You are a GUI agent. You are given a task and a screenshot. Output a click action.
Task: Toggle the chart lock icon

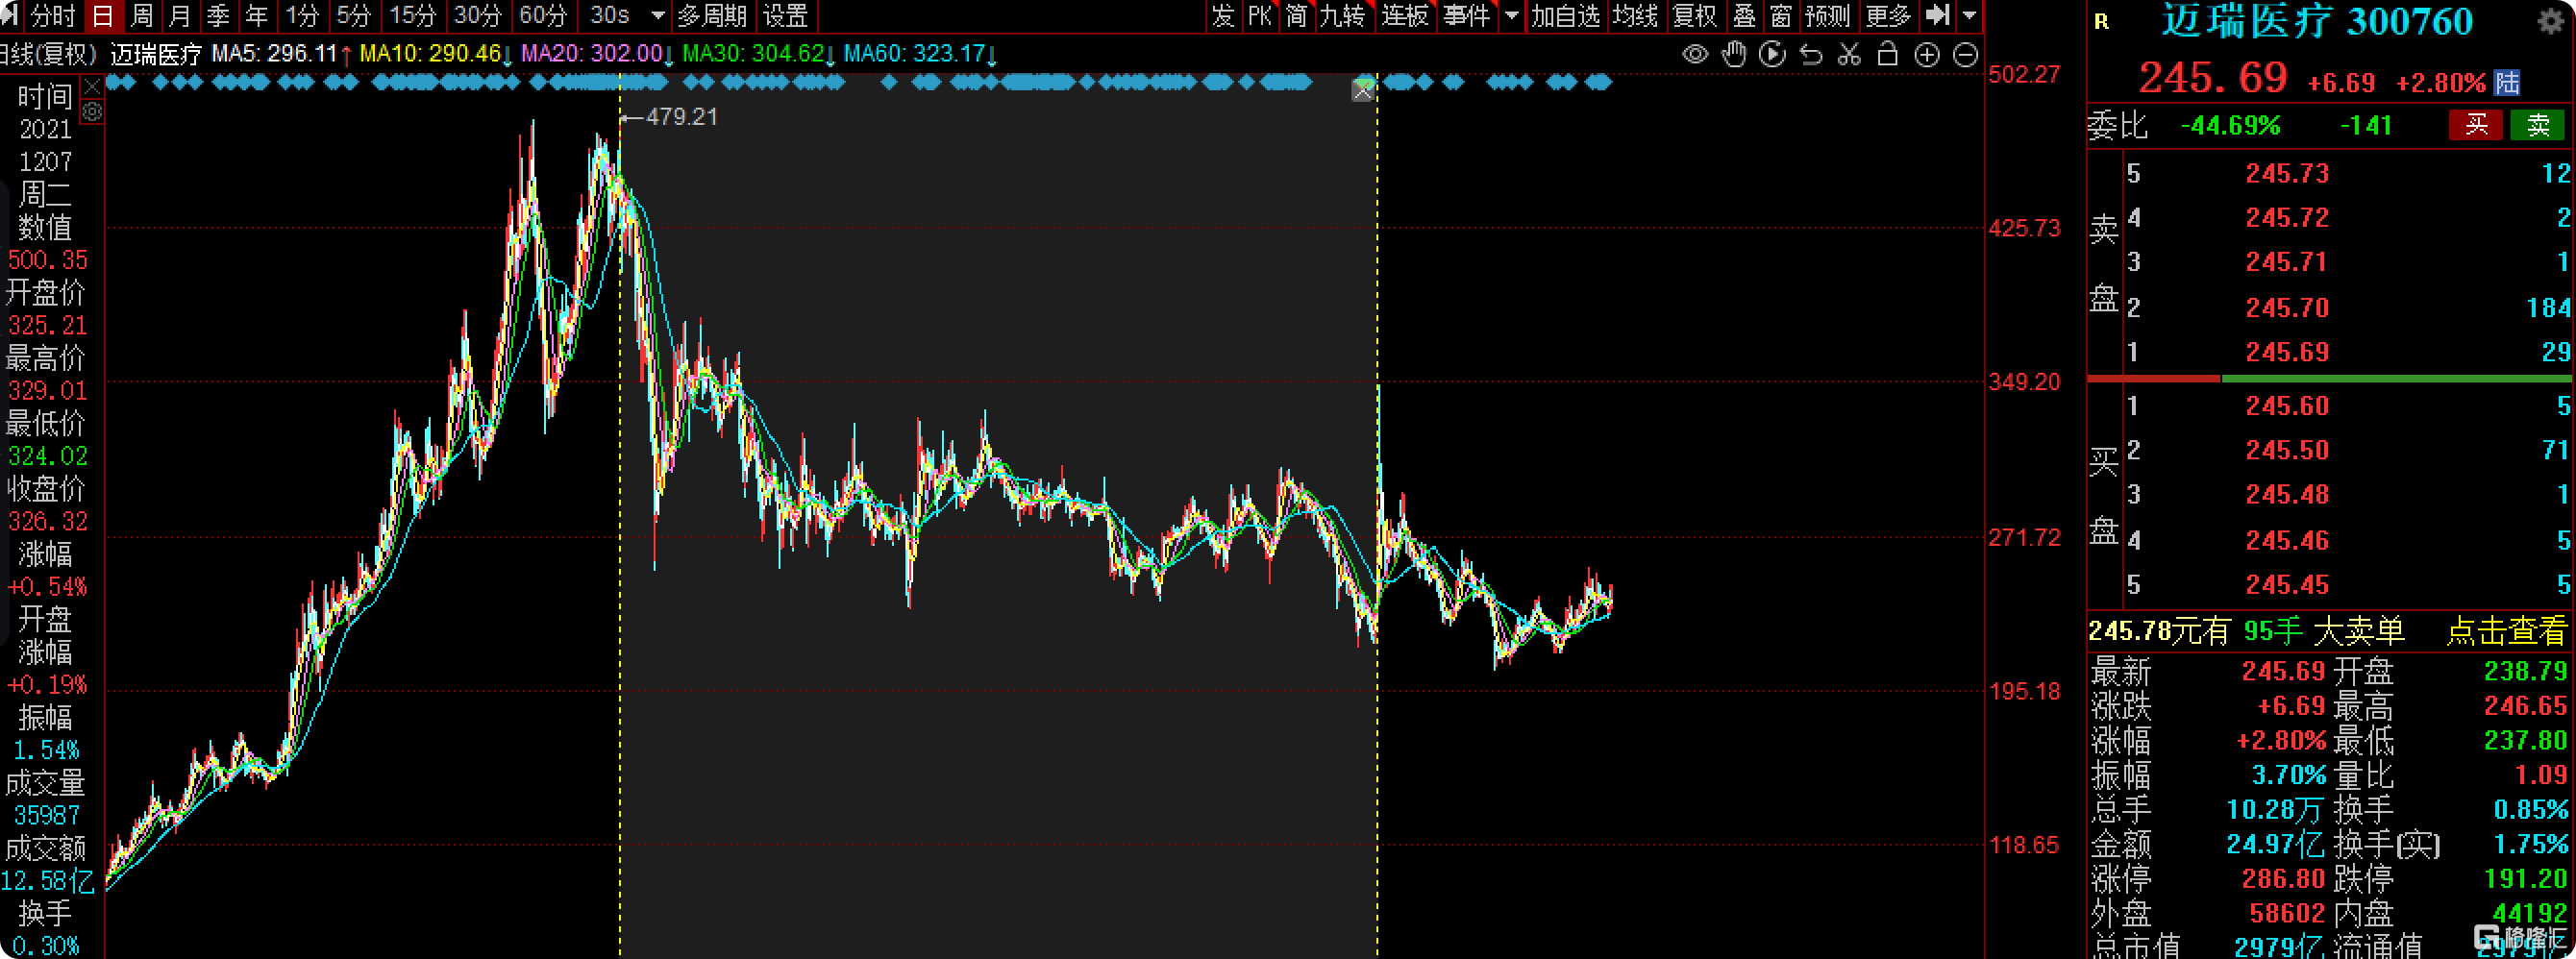[1887, 54]
